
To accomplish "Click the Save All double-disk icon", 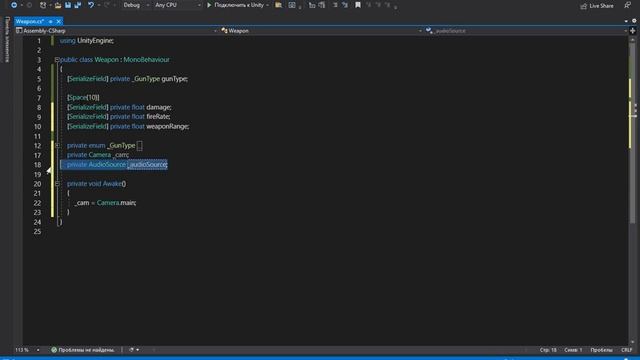I will coord(78,5).
